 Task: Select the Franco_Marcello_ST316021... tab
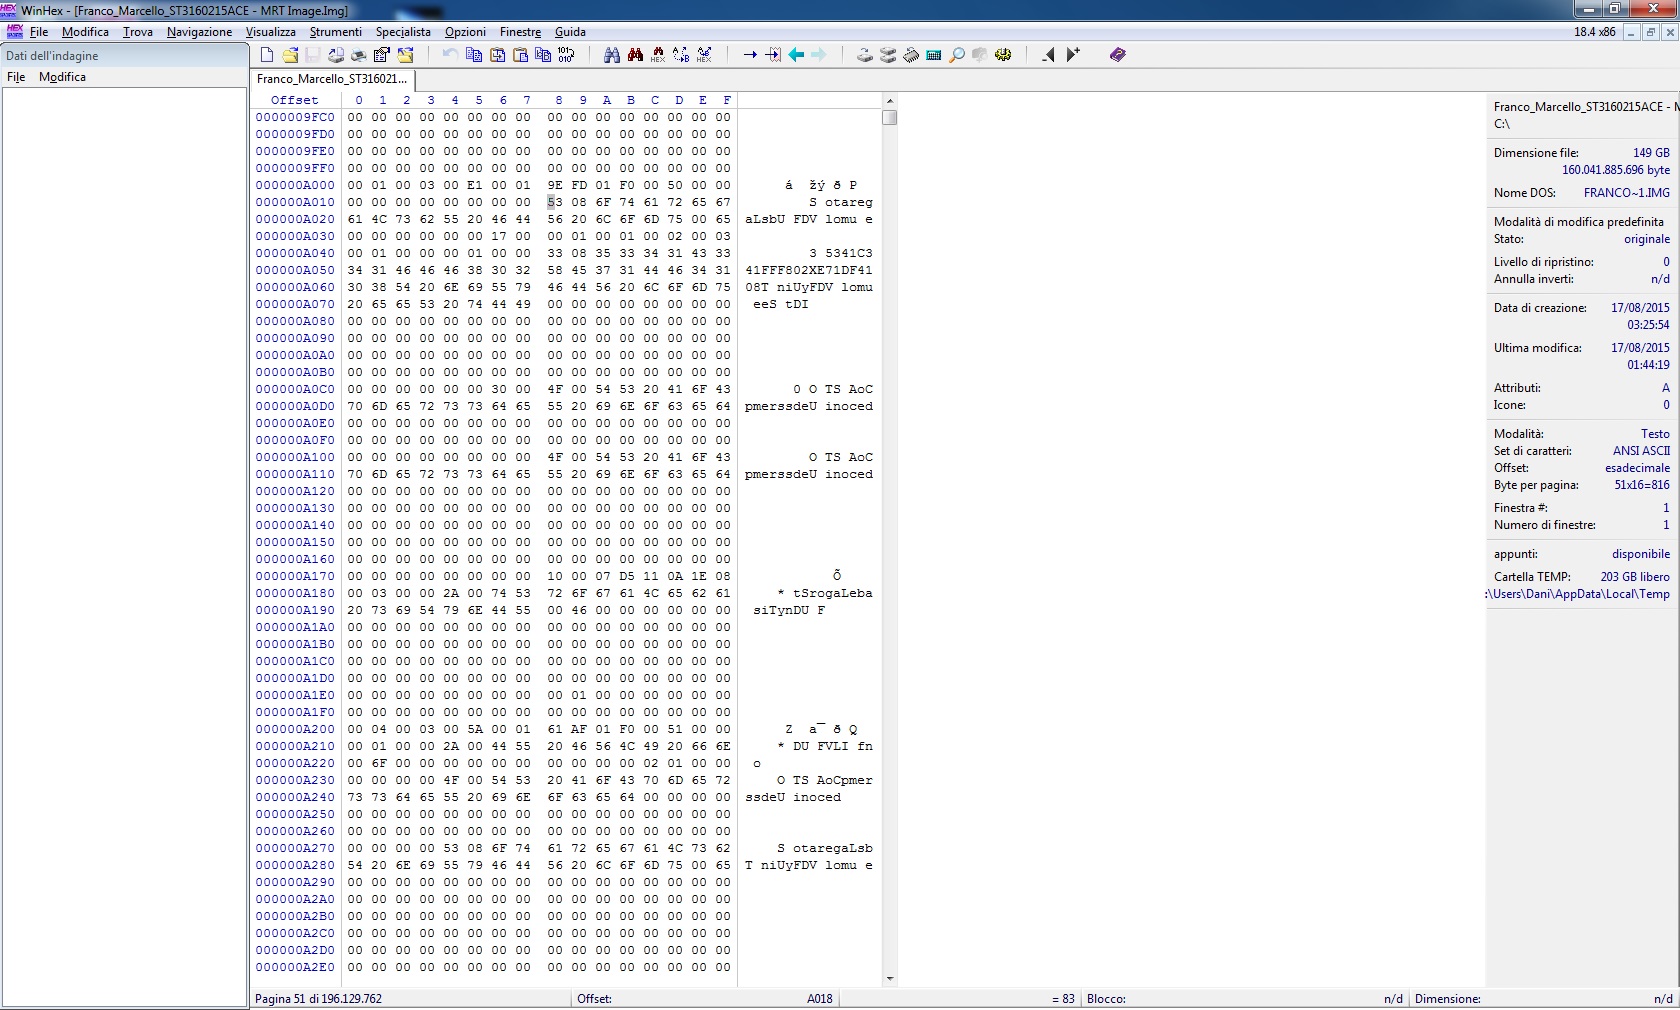click(332, 79)
